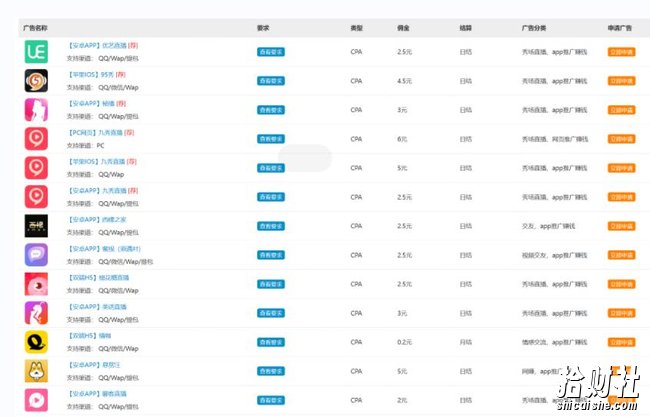Select the yellow Q-shaped app icon
Image resolution: width=650 pixels, height=417 pixels.
coord(36,342)
